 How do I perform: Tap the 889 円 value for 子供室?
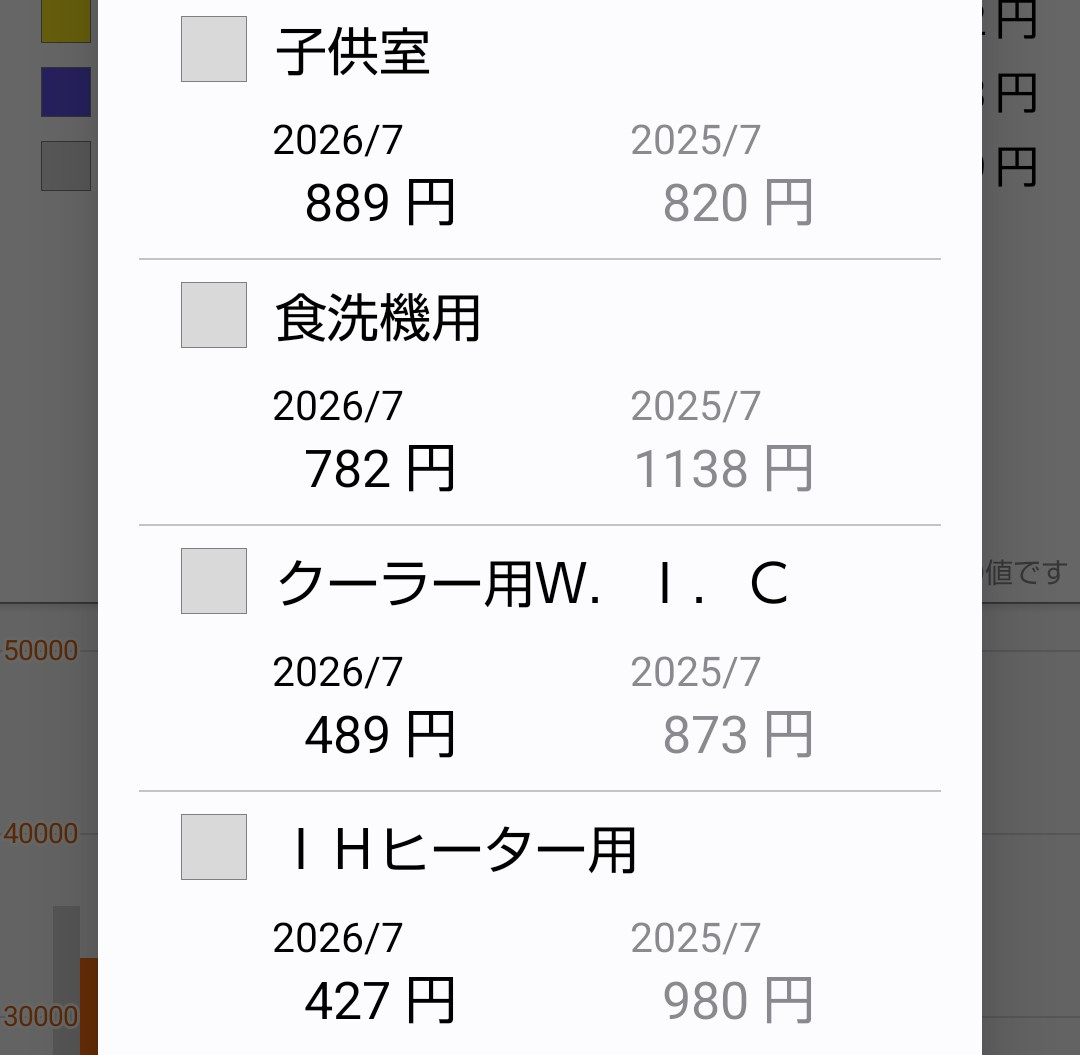[x=380, y=202]
